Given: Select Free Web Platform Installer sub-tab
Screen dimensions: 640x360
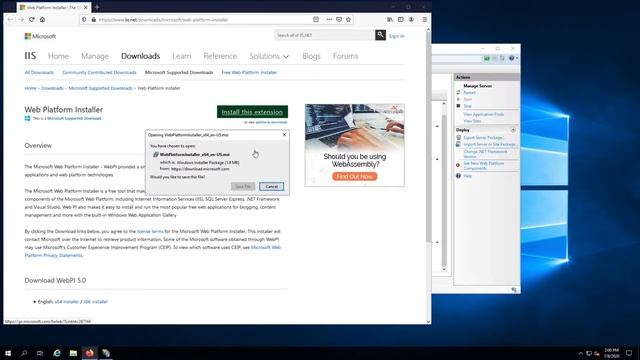Looking at the screenshot, I should pyautogui.click(x=249, y=72).
